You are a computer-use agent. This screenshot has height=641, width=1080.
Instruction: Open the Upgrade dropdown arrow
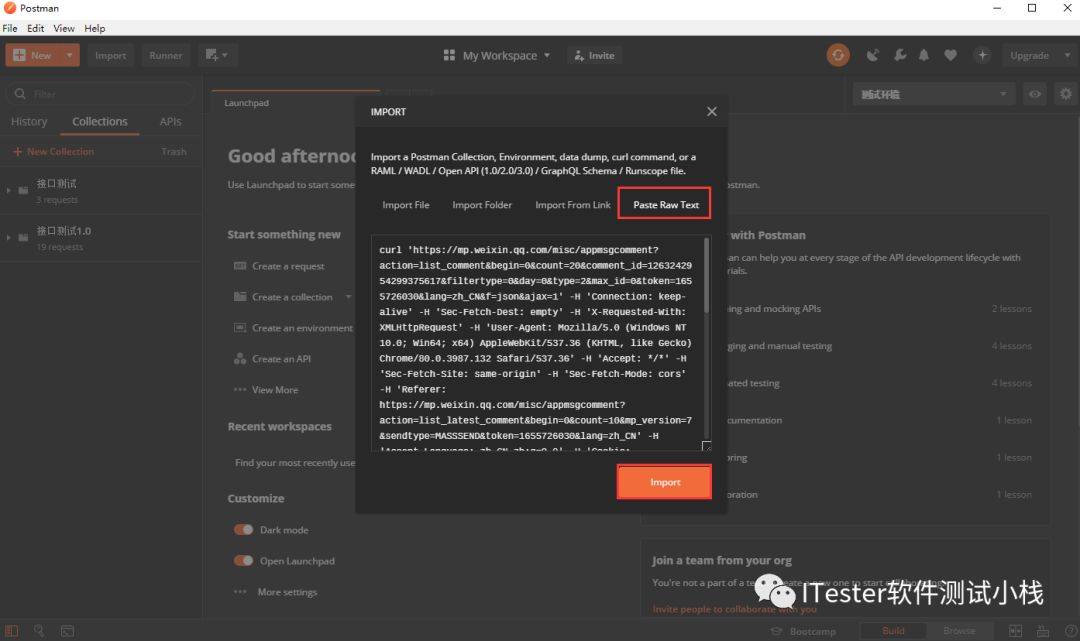point(1068,55)
